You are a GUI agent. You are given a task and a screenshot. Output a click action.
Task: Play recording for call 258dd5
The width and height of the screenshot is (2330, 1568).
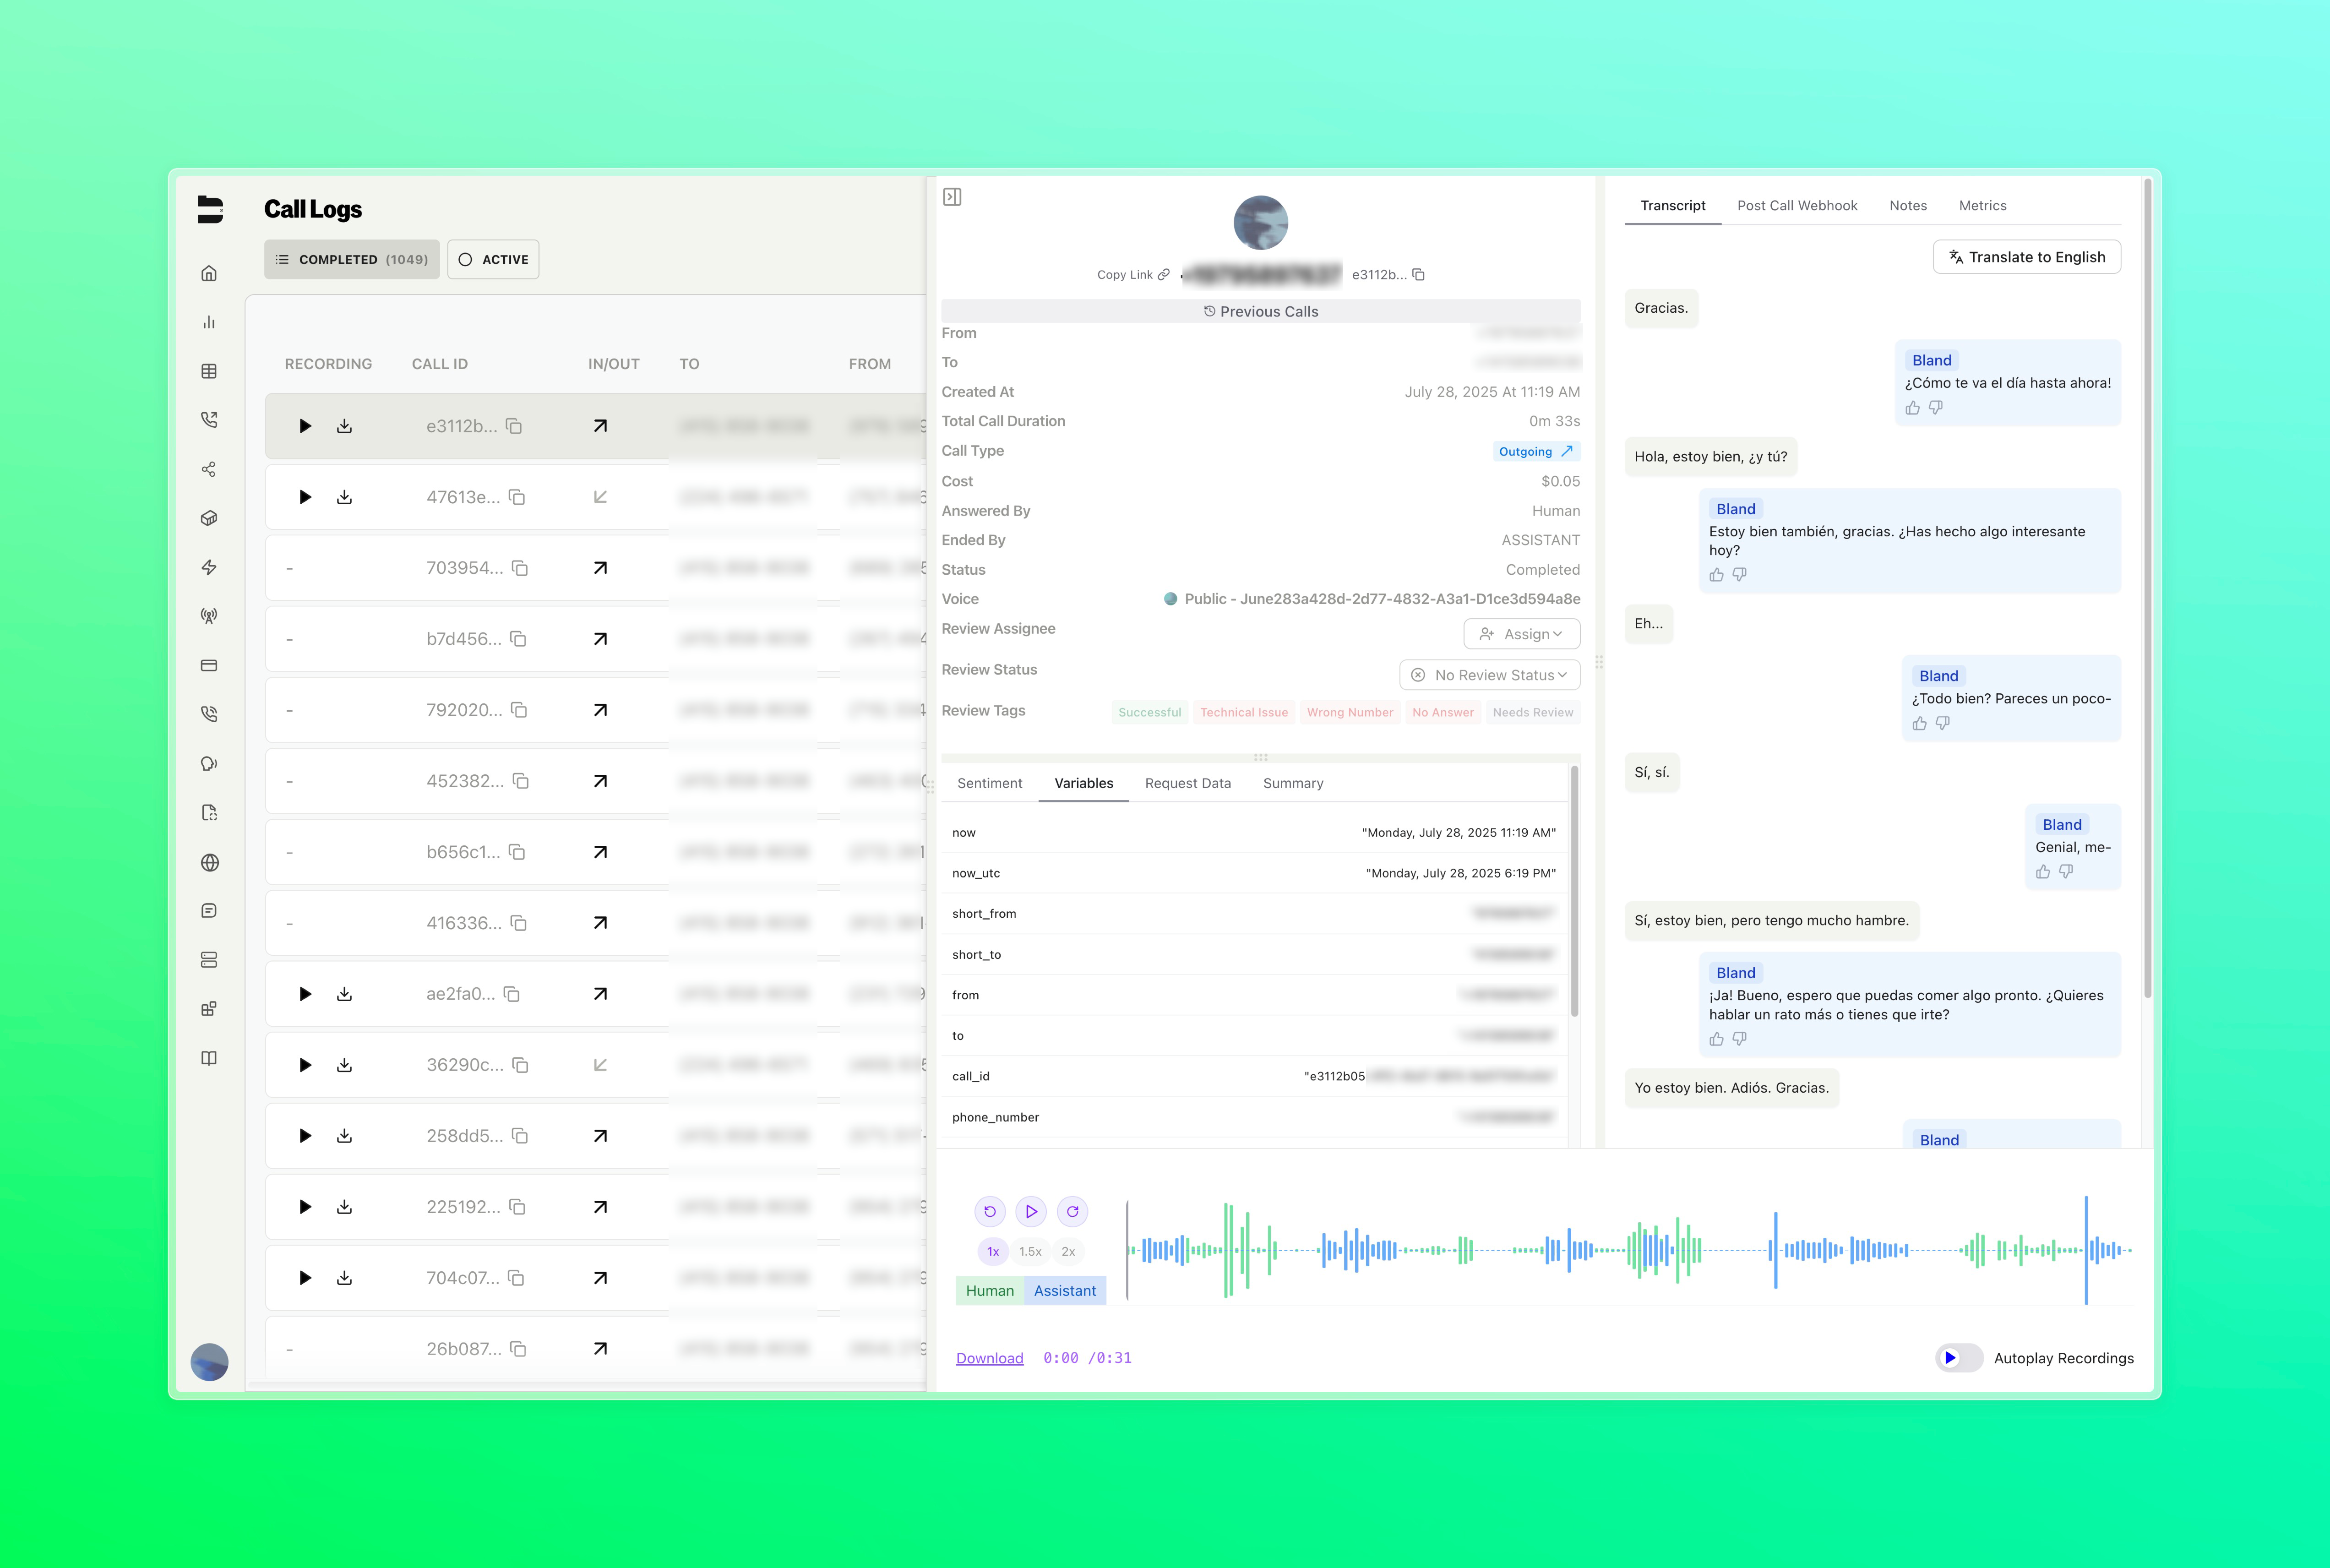click(305, 1136)
